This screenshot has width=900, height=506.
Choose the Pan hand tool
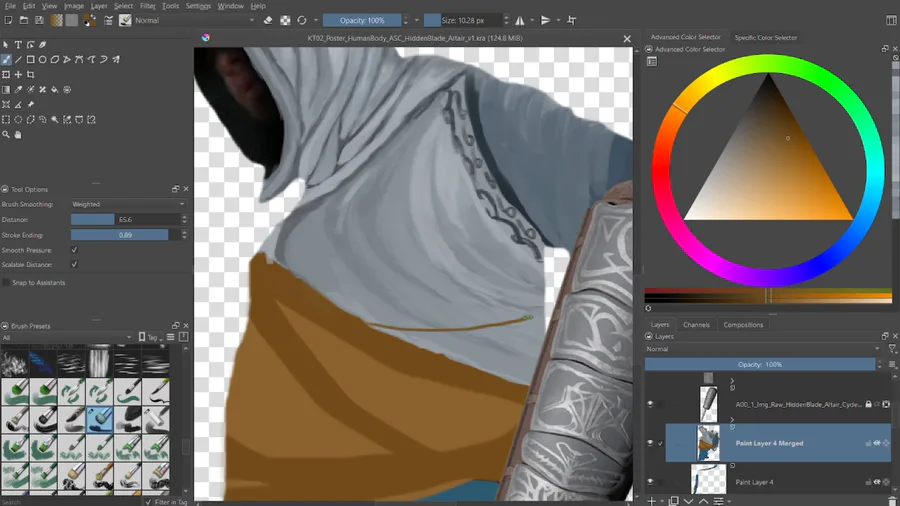coord(18,134)
